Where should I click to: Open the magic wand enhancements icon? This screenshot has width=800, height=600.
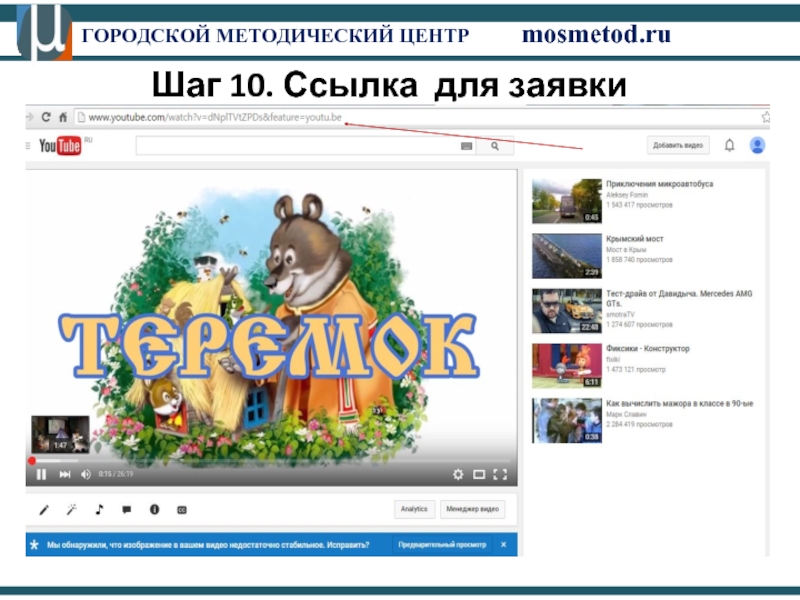point(71,509)
